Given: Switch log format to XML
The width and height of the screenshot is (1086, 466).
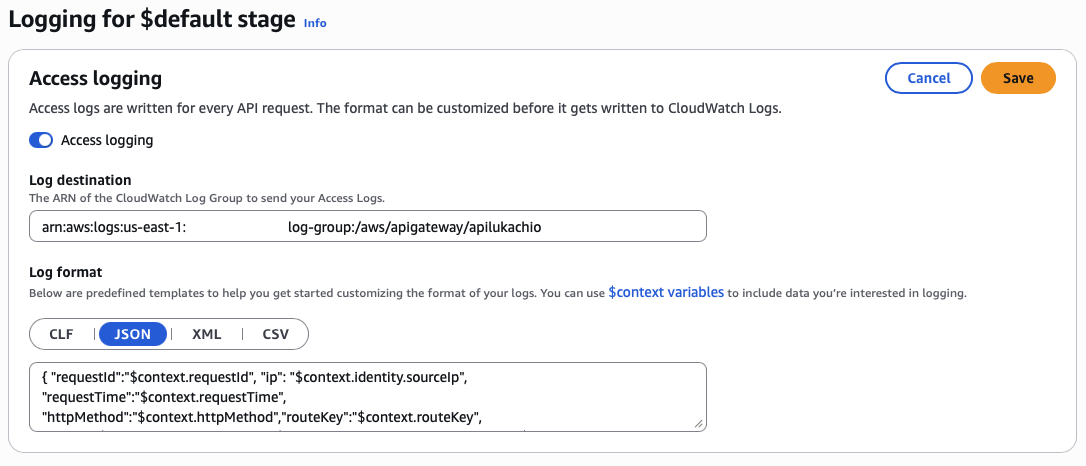Looking at the screenshot, I should 206,334.
